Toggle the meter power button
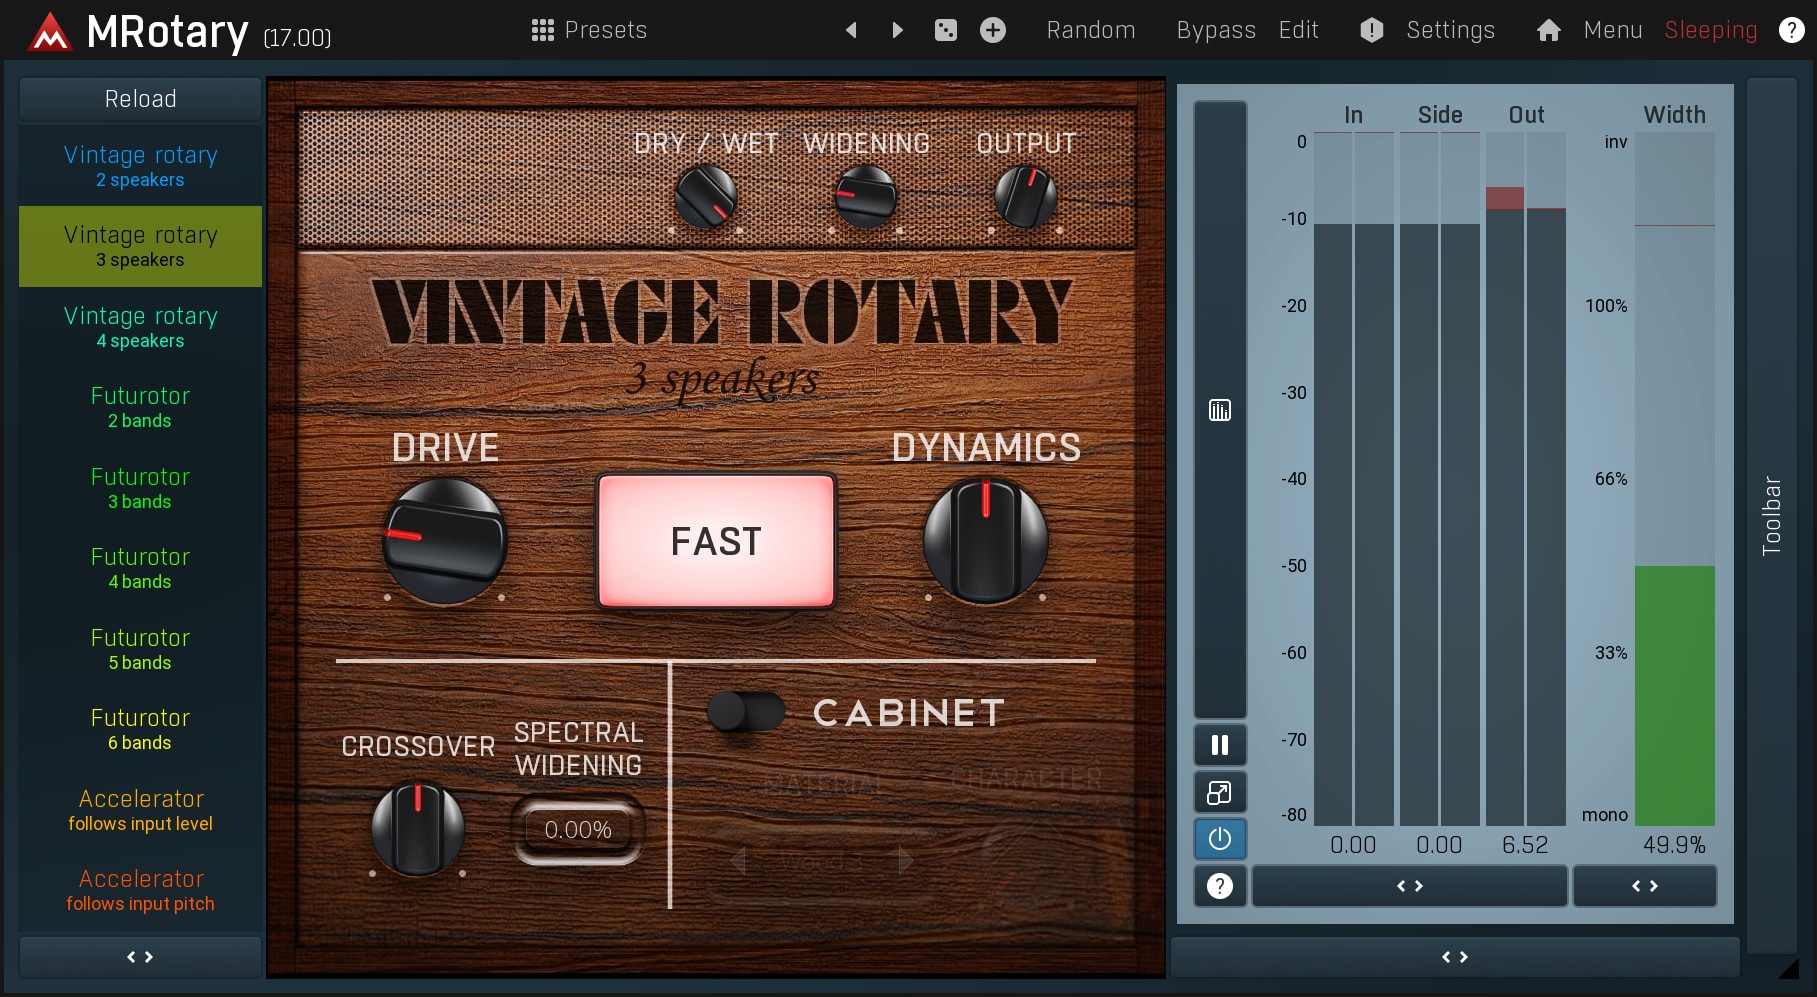 click(1219, 839)
